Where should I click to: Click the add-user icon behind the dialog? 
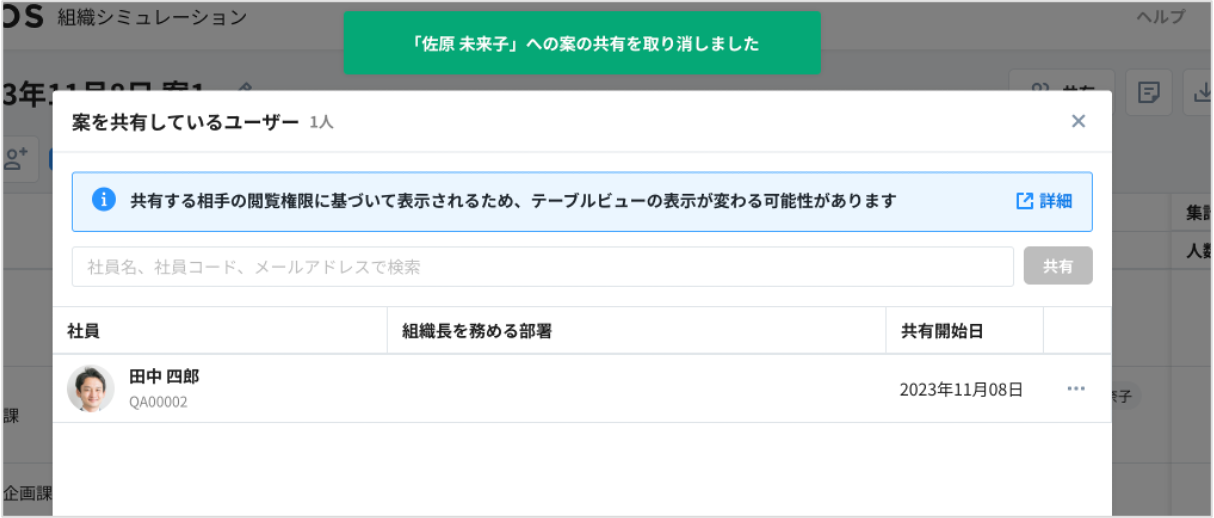pyautogui.click(x=16, y=158)
